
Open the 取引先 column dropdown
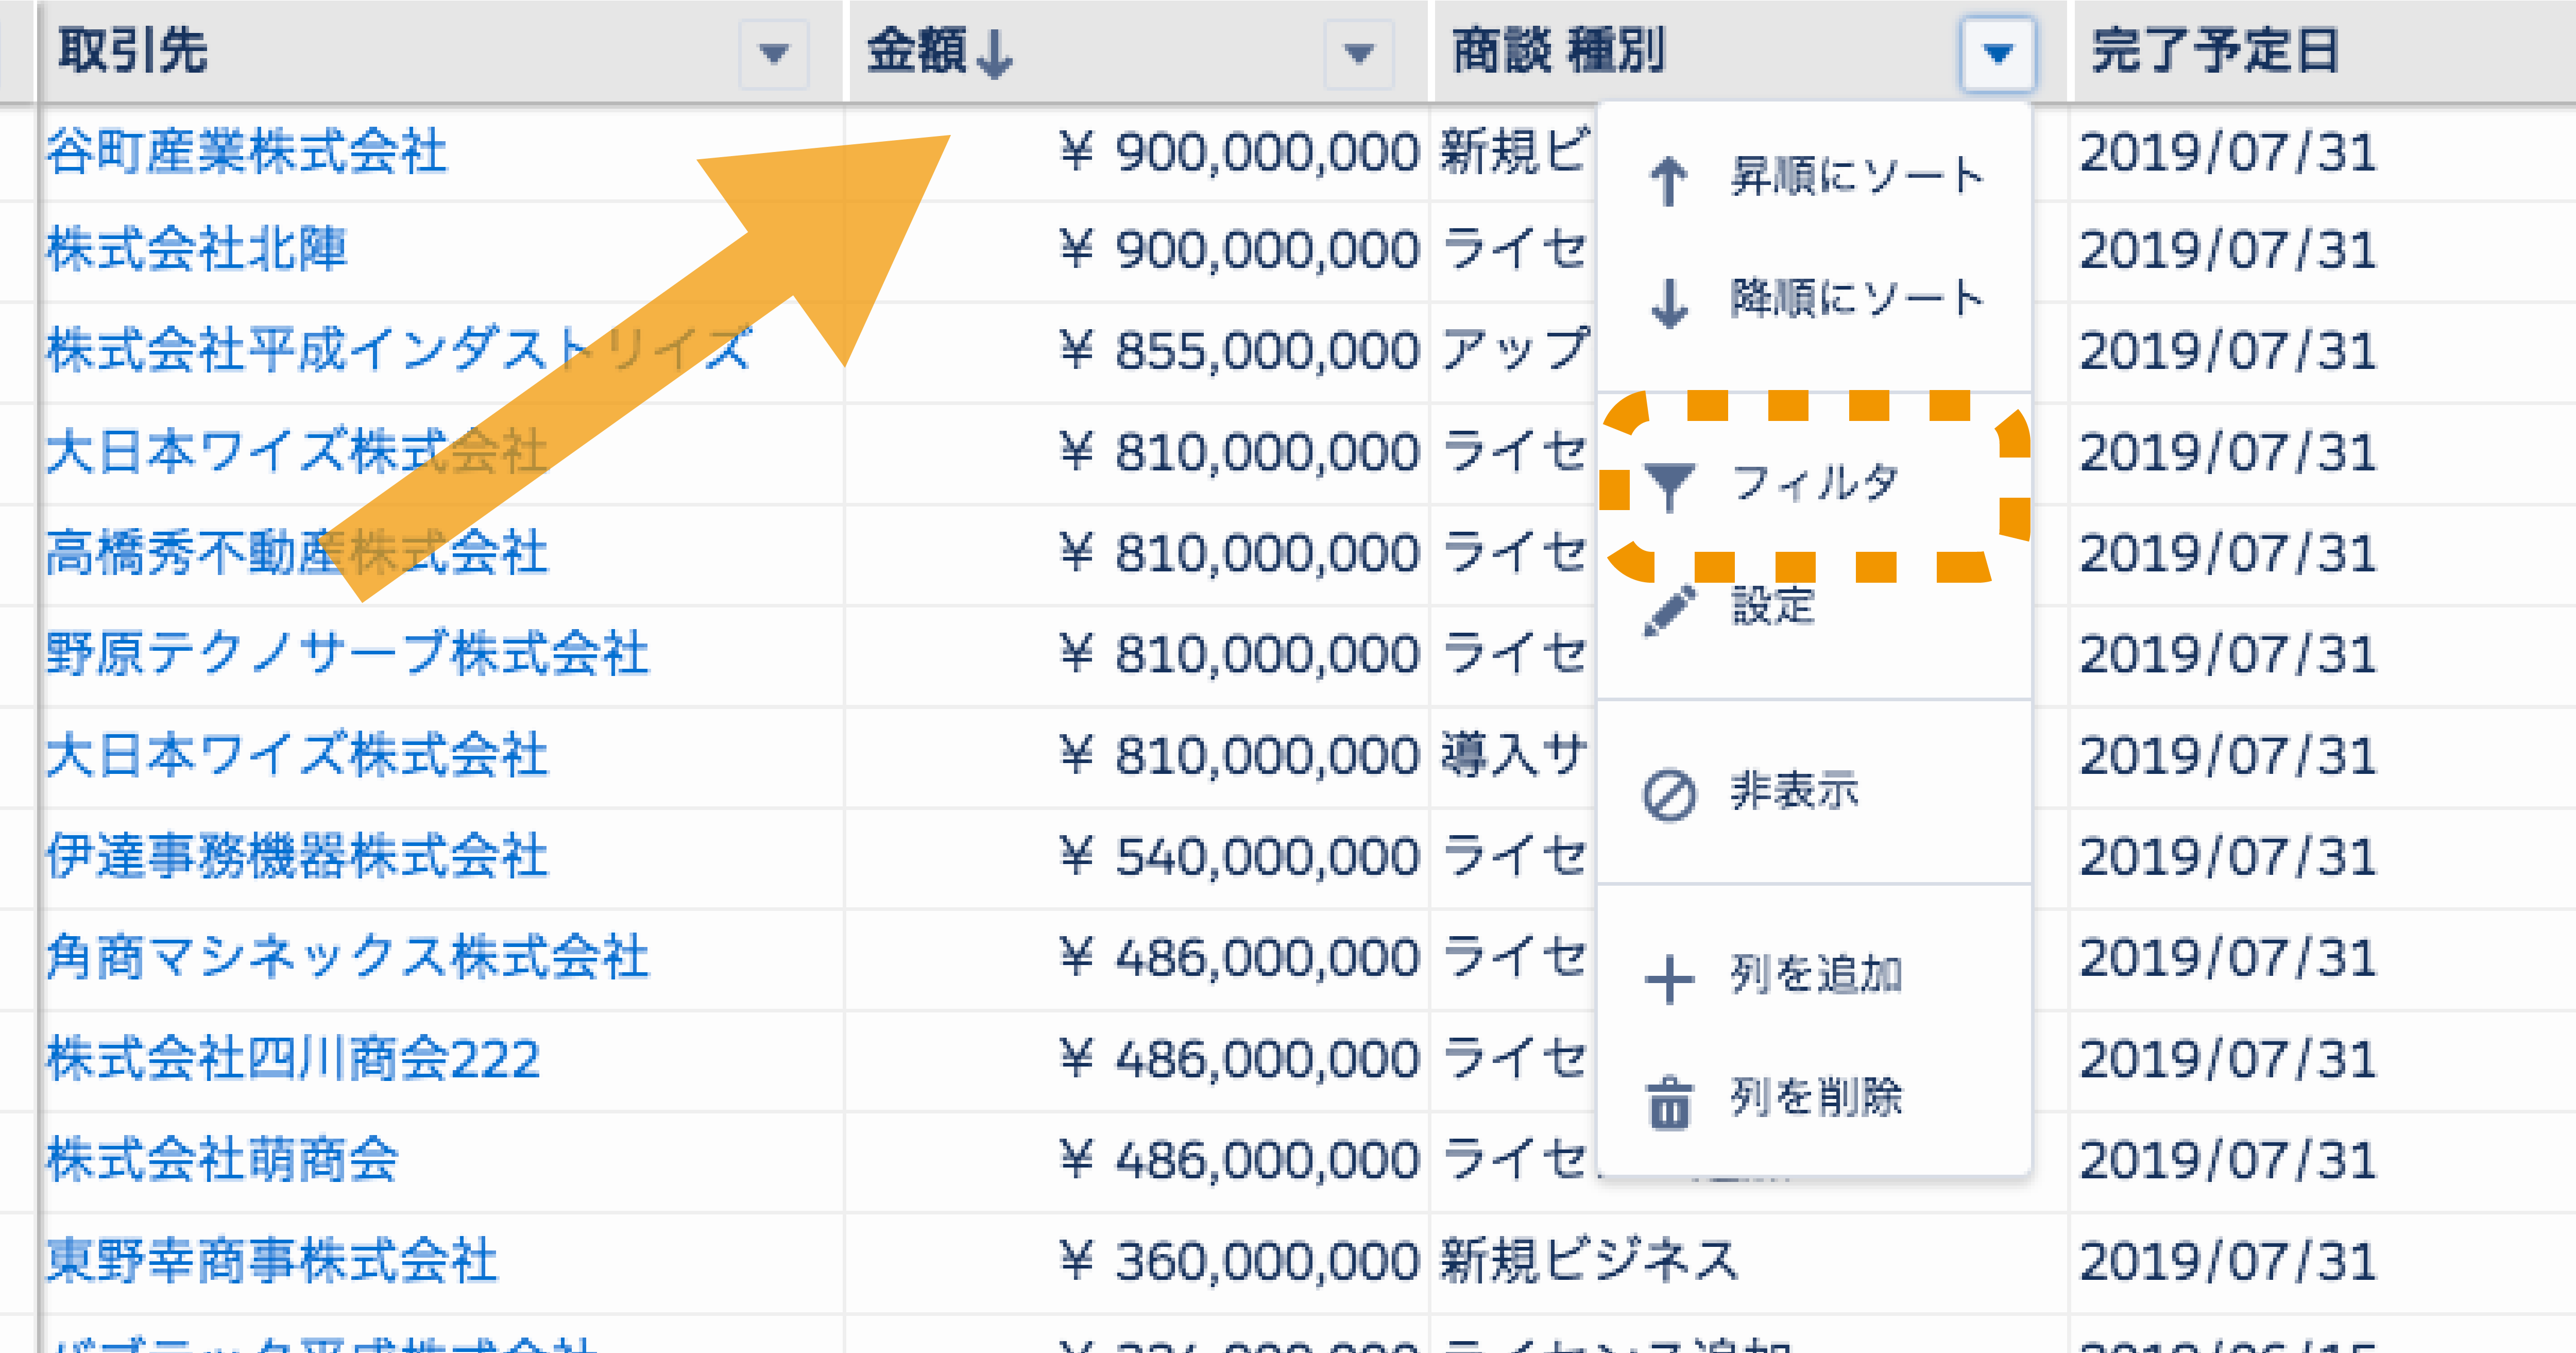773,55
